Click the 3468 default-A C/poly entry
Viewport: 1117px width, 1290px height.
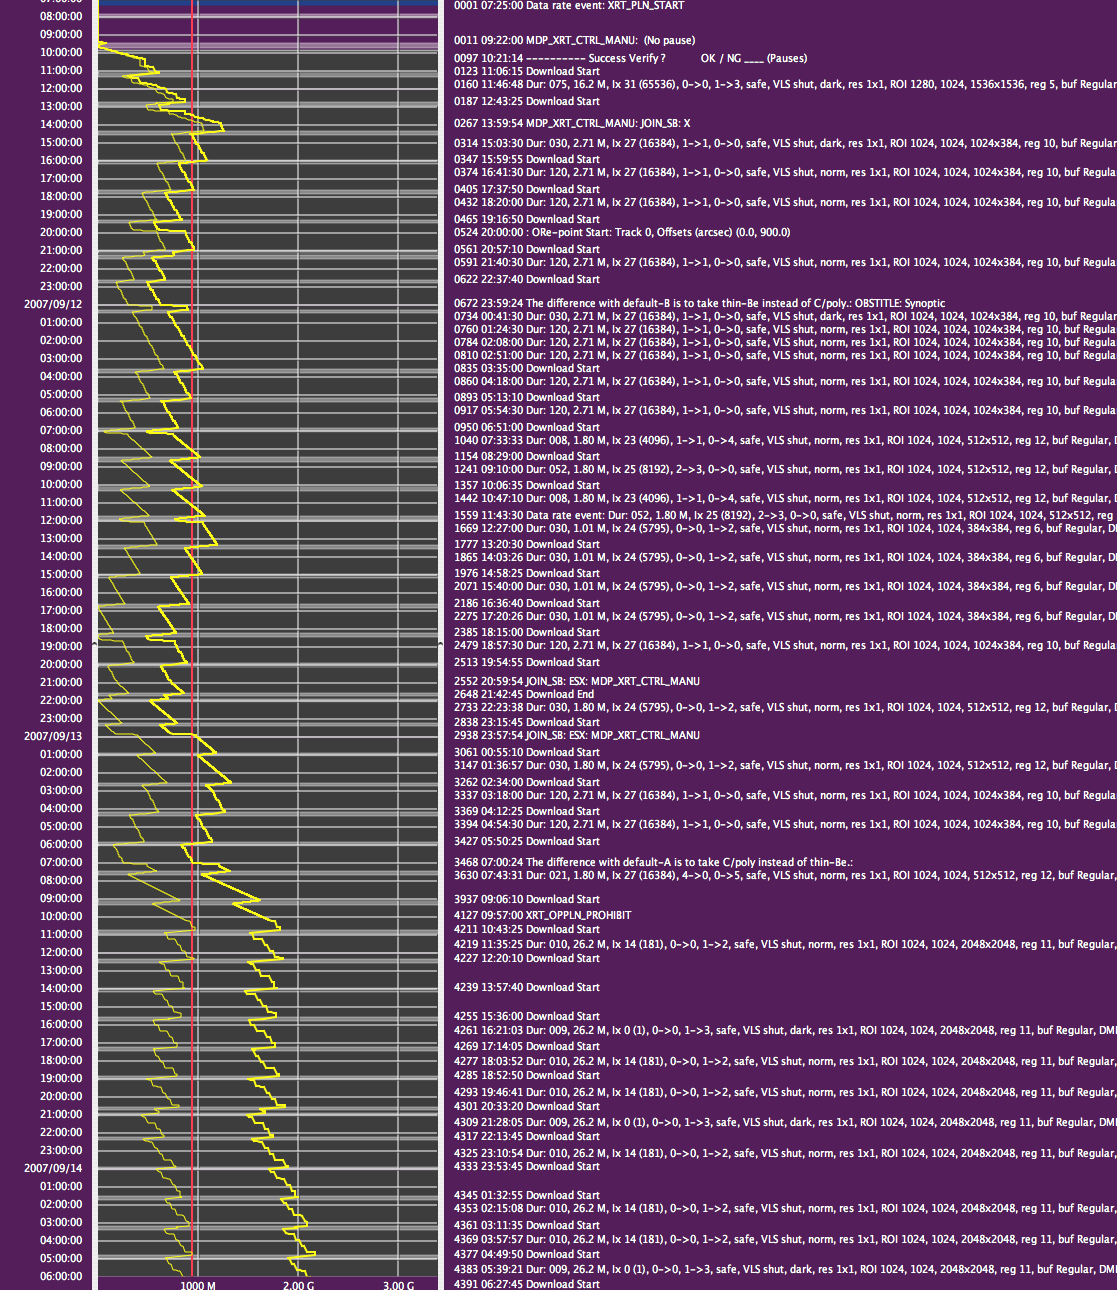[x=653, y=862]
